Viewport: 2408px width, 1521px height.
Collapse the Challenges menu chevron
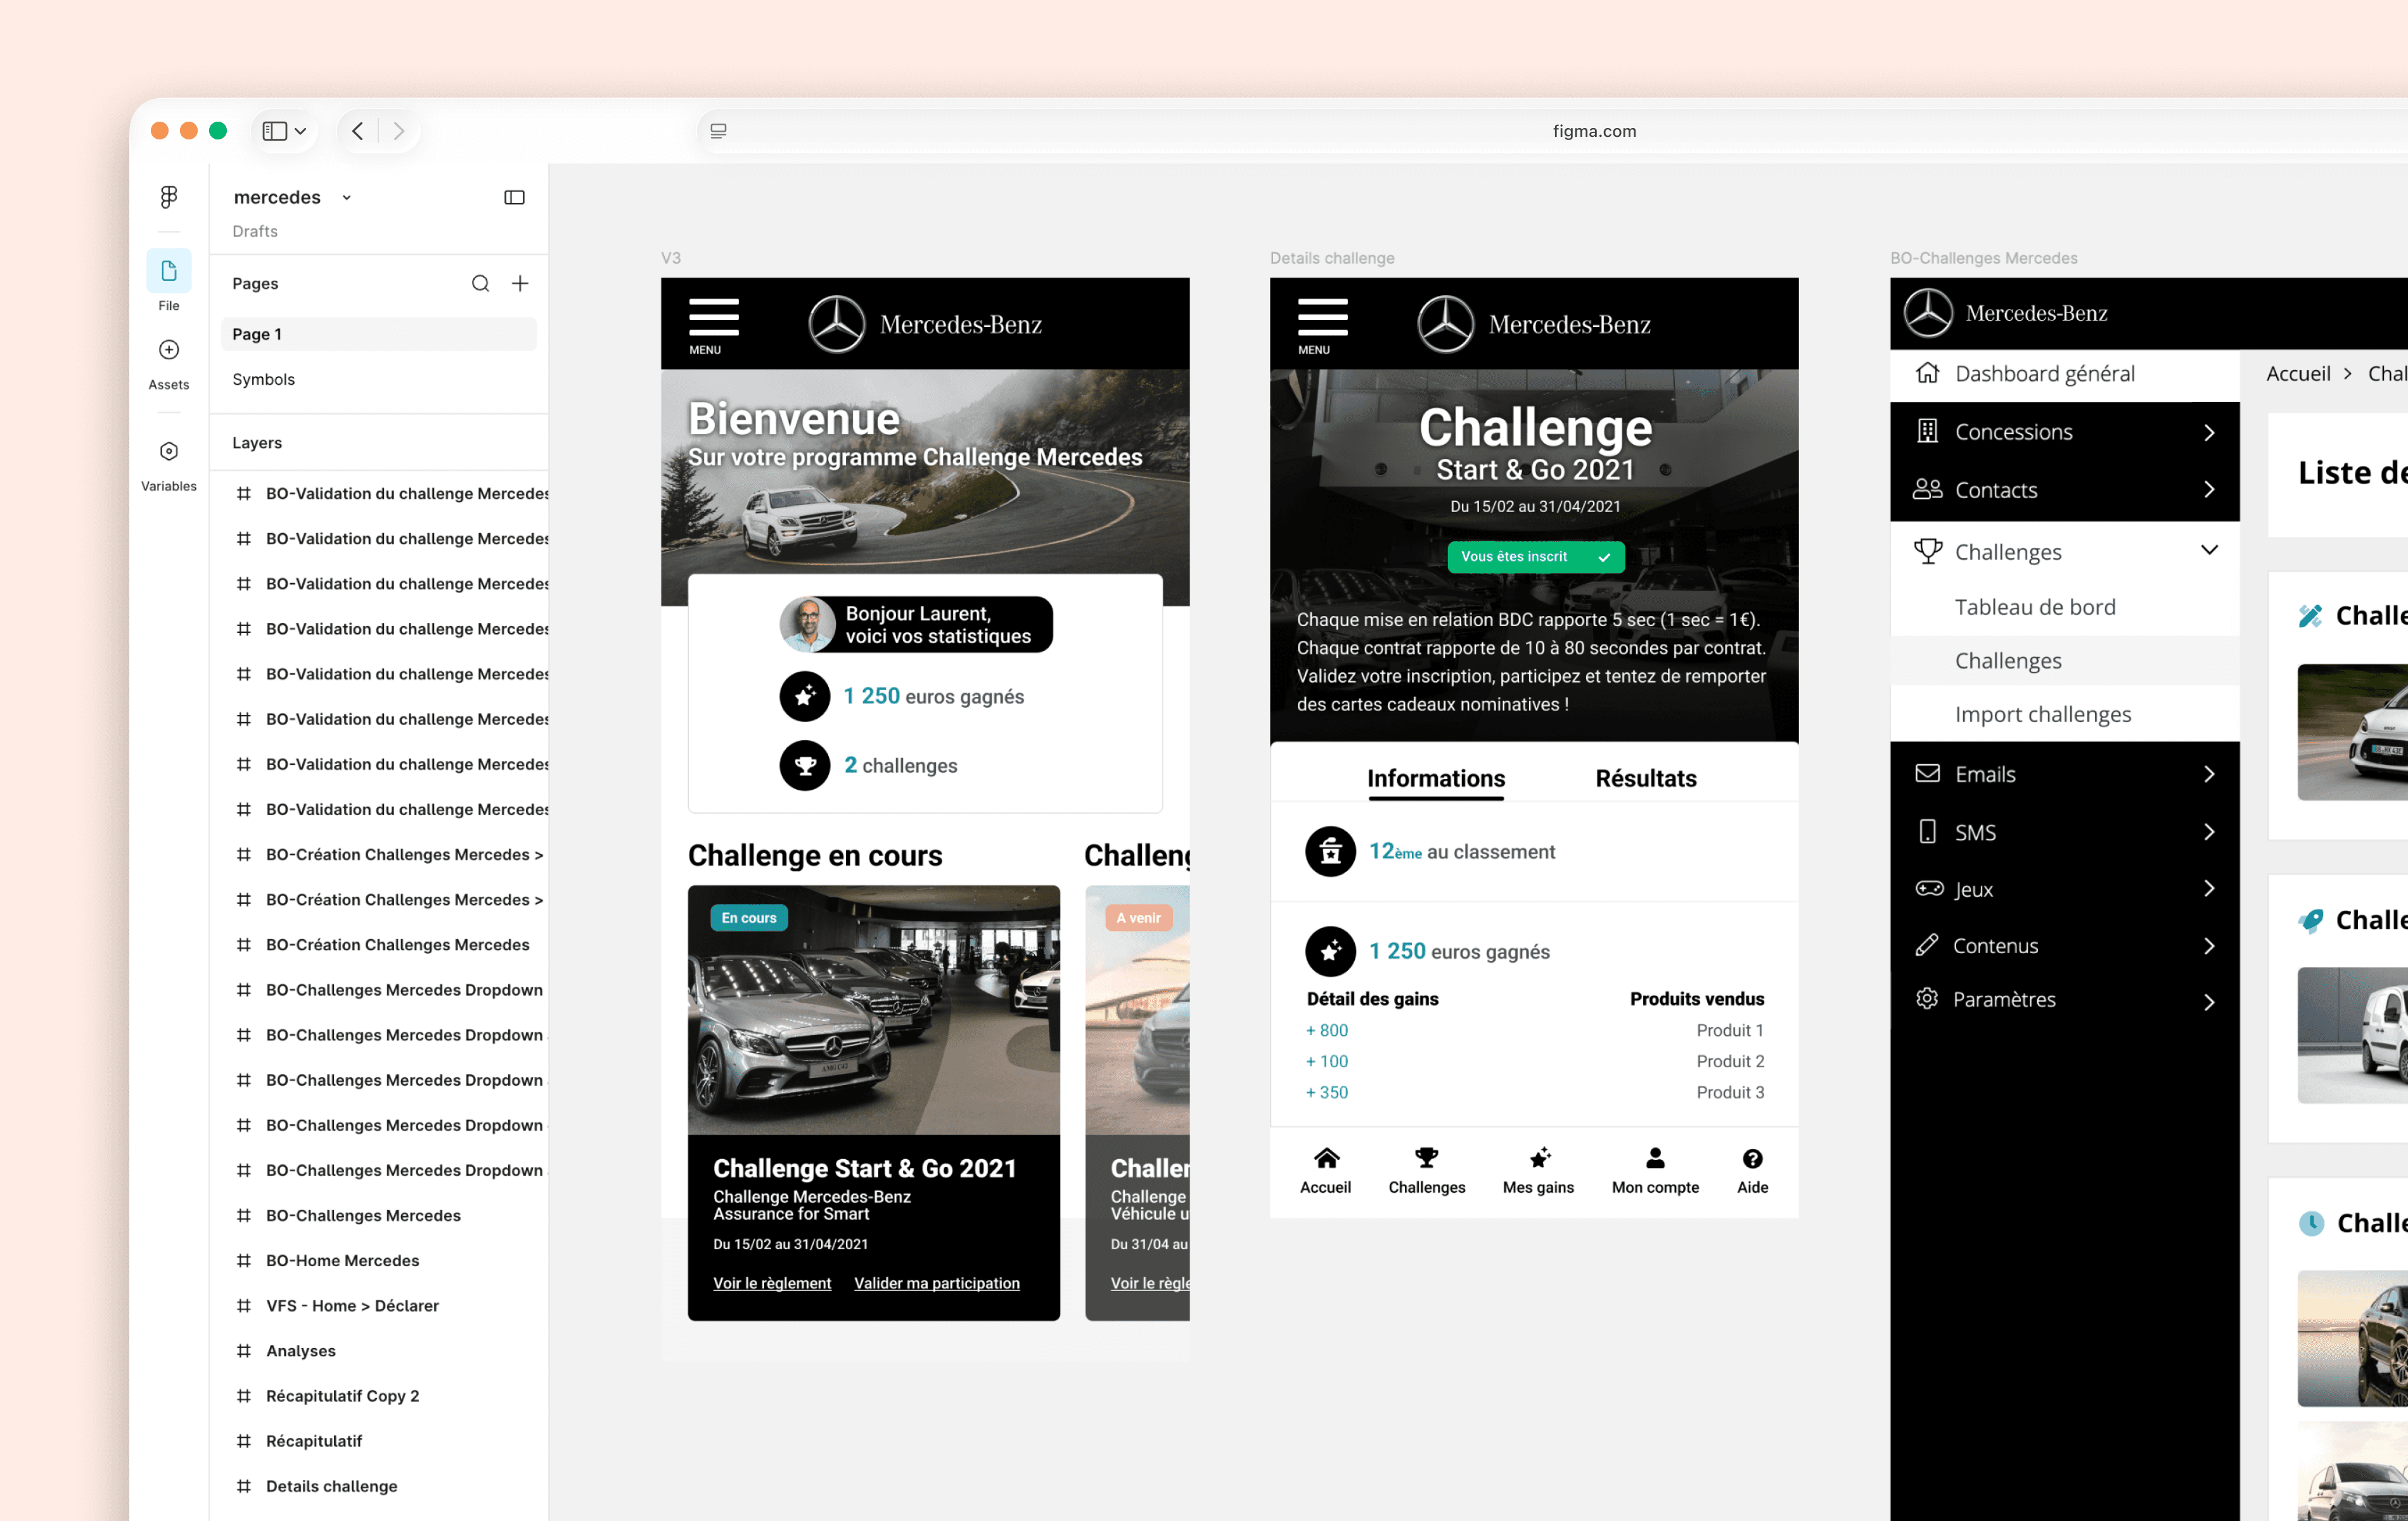click(2210, 550)
